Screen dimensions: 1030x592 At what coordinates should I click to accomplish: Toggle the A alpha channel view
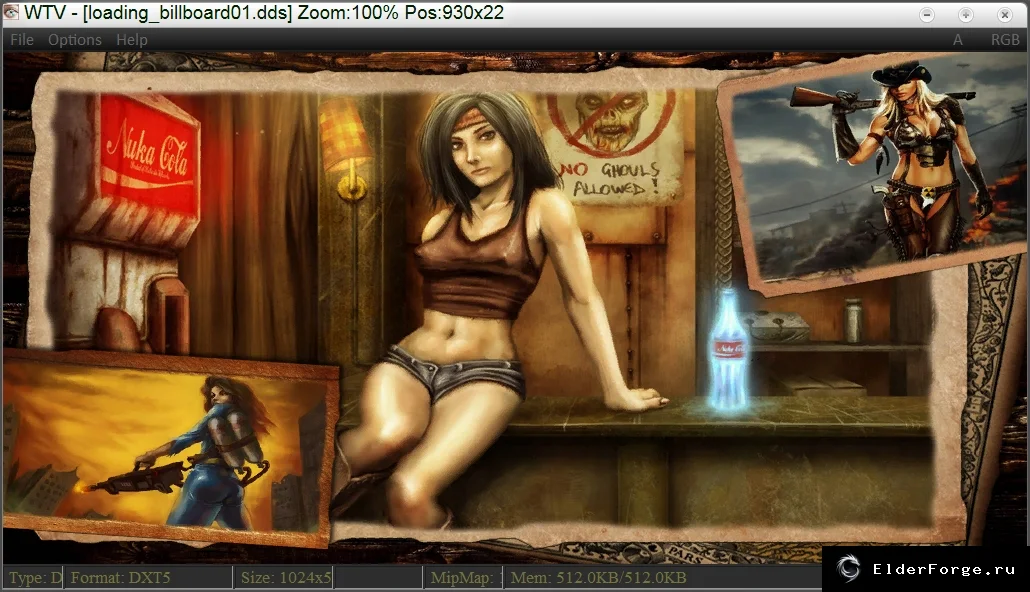click(x=958, y=40)
